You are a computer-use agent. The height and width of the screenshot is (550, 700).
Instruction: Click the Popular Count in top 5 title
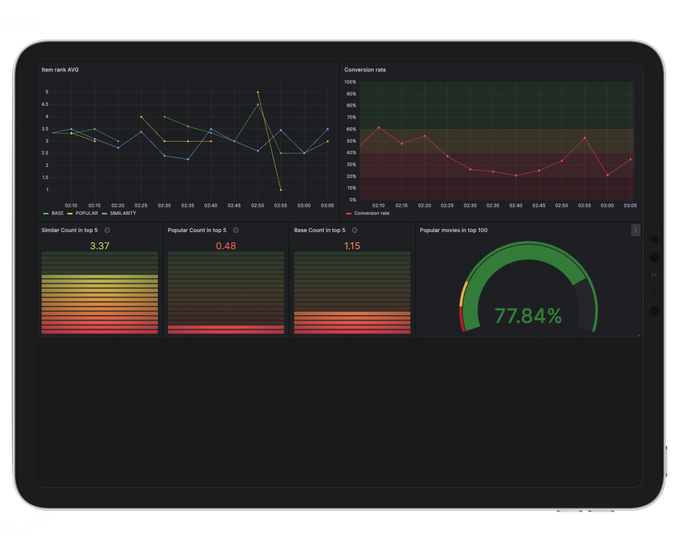[x=196, y=230]
